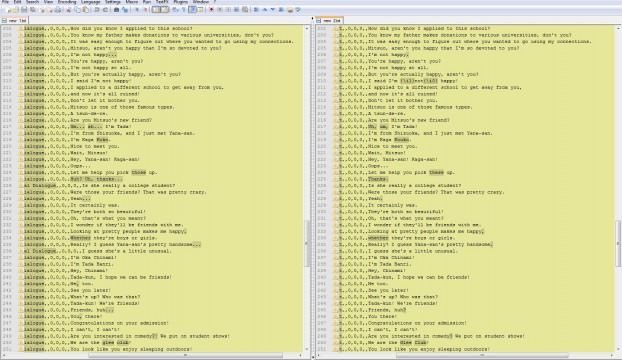
Task: Click line number 225 in right pane
Action: 321,179
